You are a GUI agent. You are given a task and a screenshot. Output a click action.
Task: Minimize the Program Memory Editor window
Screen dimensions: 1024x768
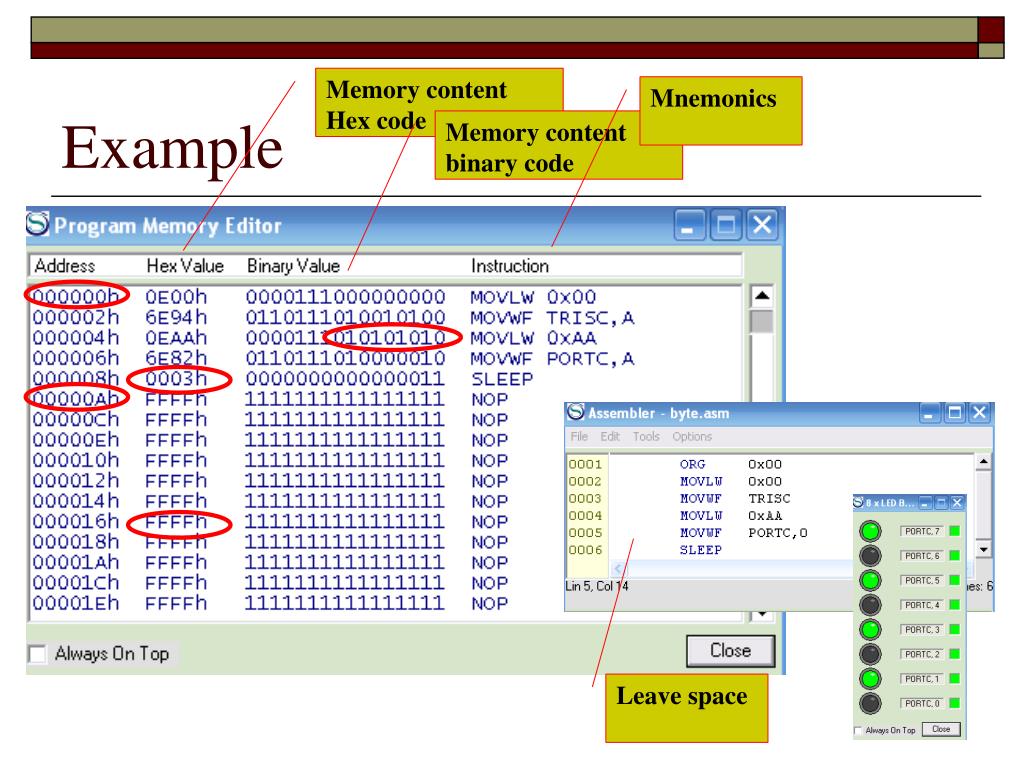[690, 225]
